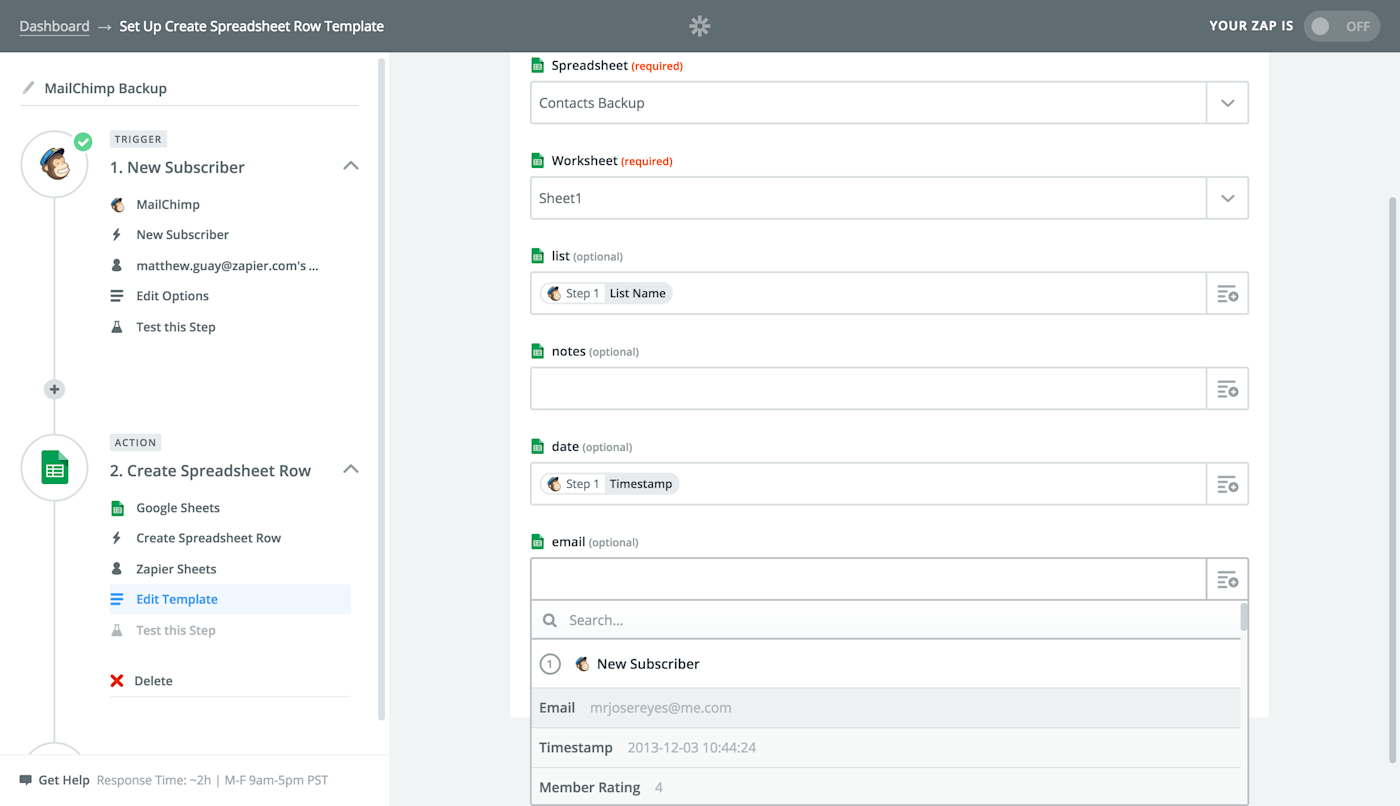Choose Email mrjosereyes@me.com option

(886, 708)
